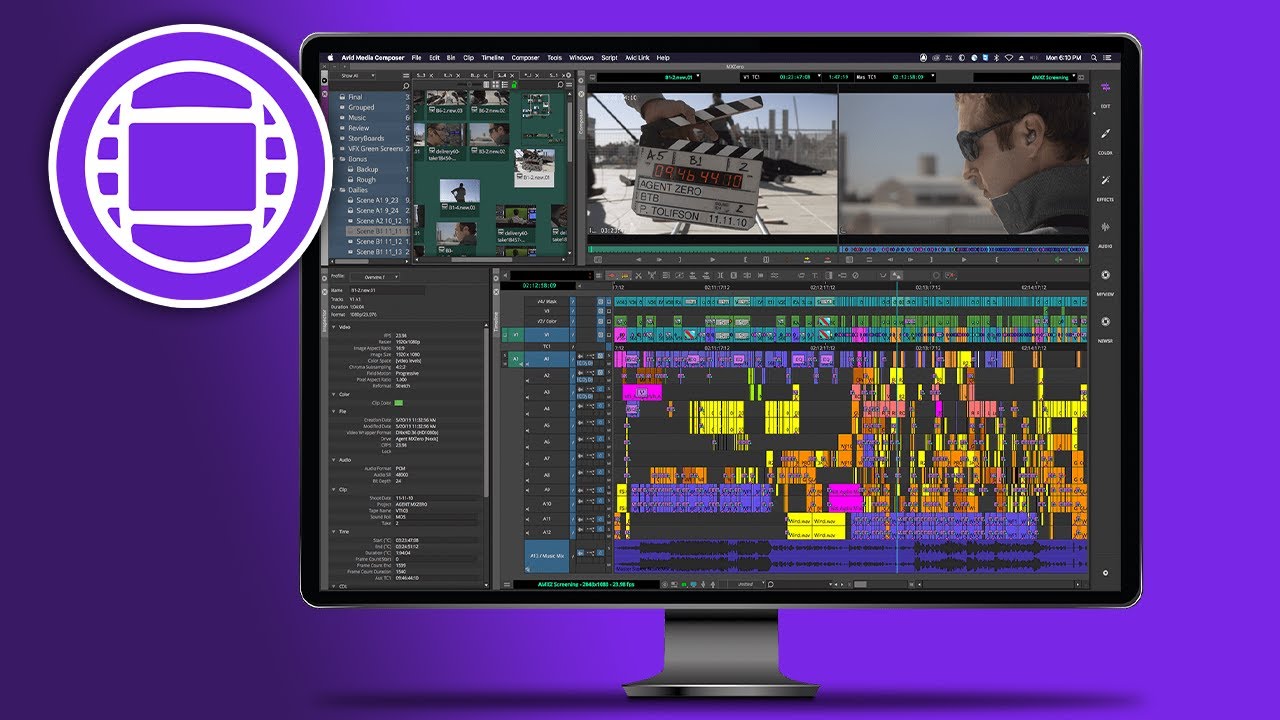Adjust the bin thumbnail size slider

click(x=469, y=84)
